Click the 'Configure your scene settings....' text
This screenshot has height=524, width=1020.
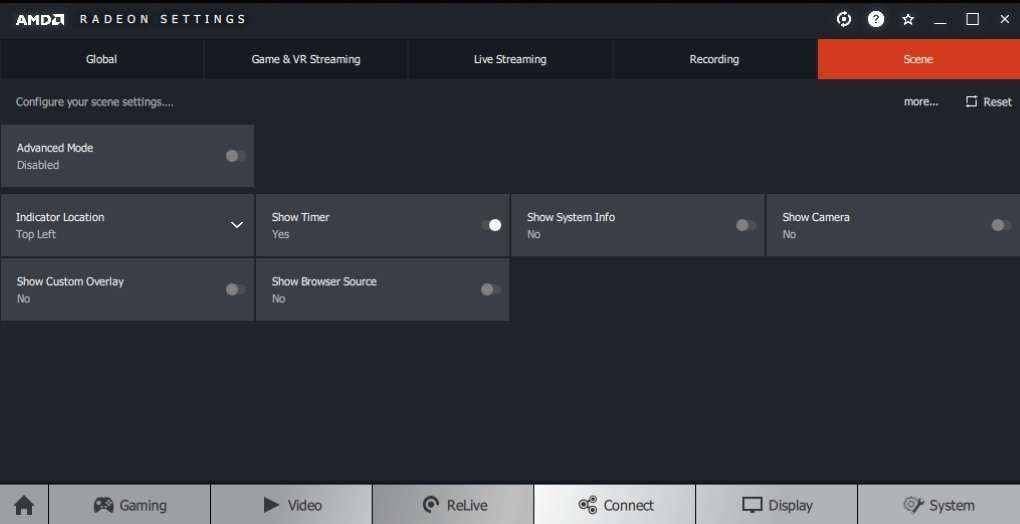(94, 102)
